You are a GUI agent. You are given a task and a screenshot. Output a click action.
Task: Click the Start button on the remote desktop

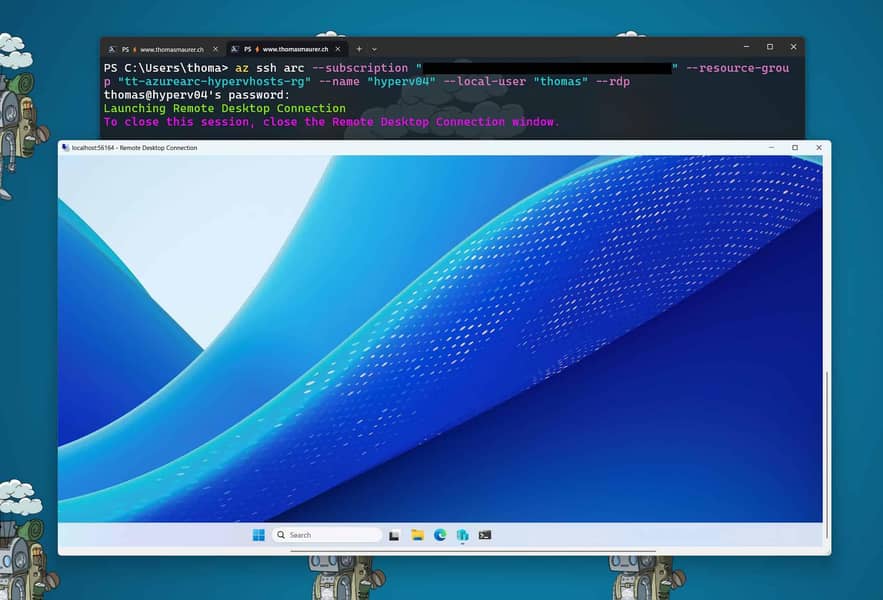[257, 534]
